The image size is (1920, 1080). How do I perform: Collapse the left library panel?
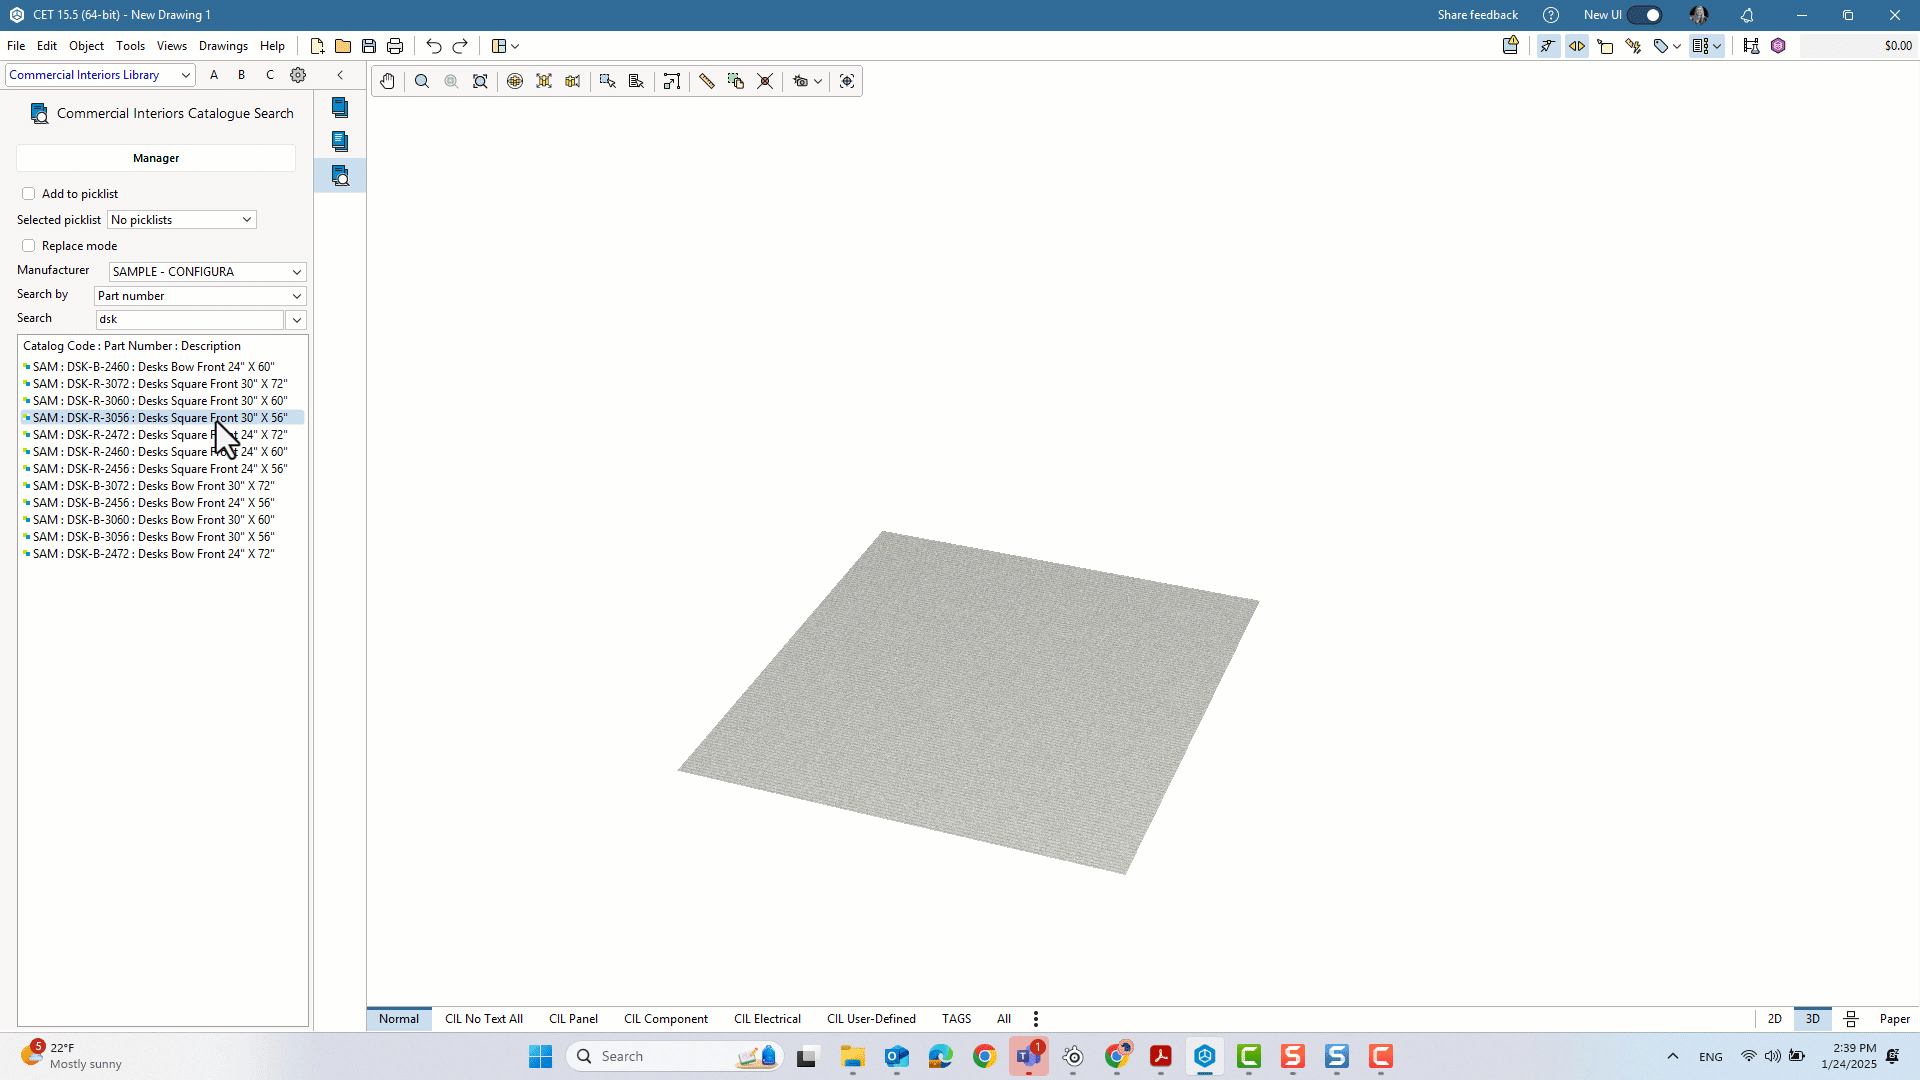[x=340, y=75]
